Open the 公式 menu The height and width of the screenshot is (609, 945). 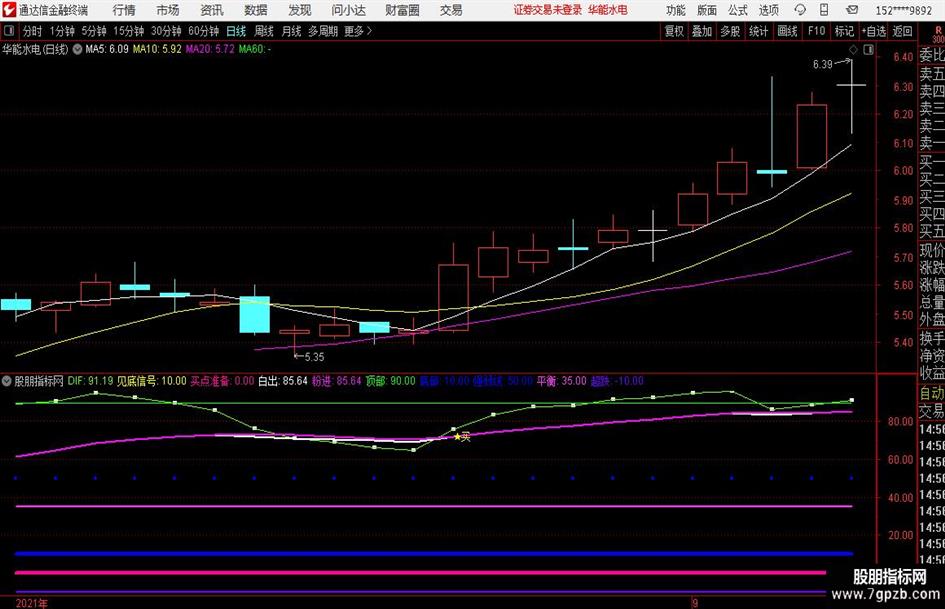[x=738, y=10]
